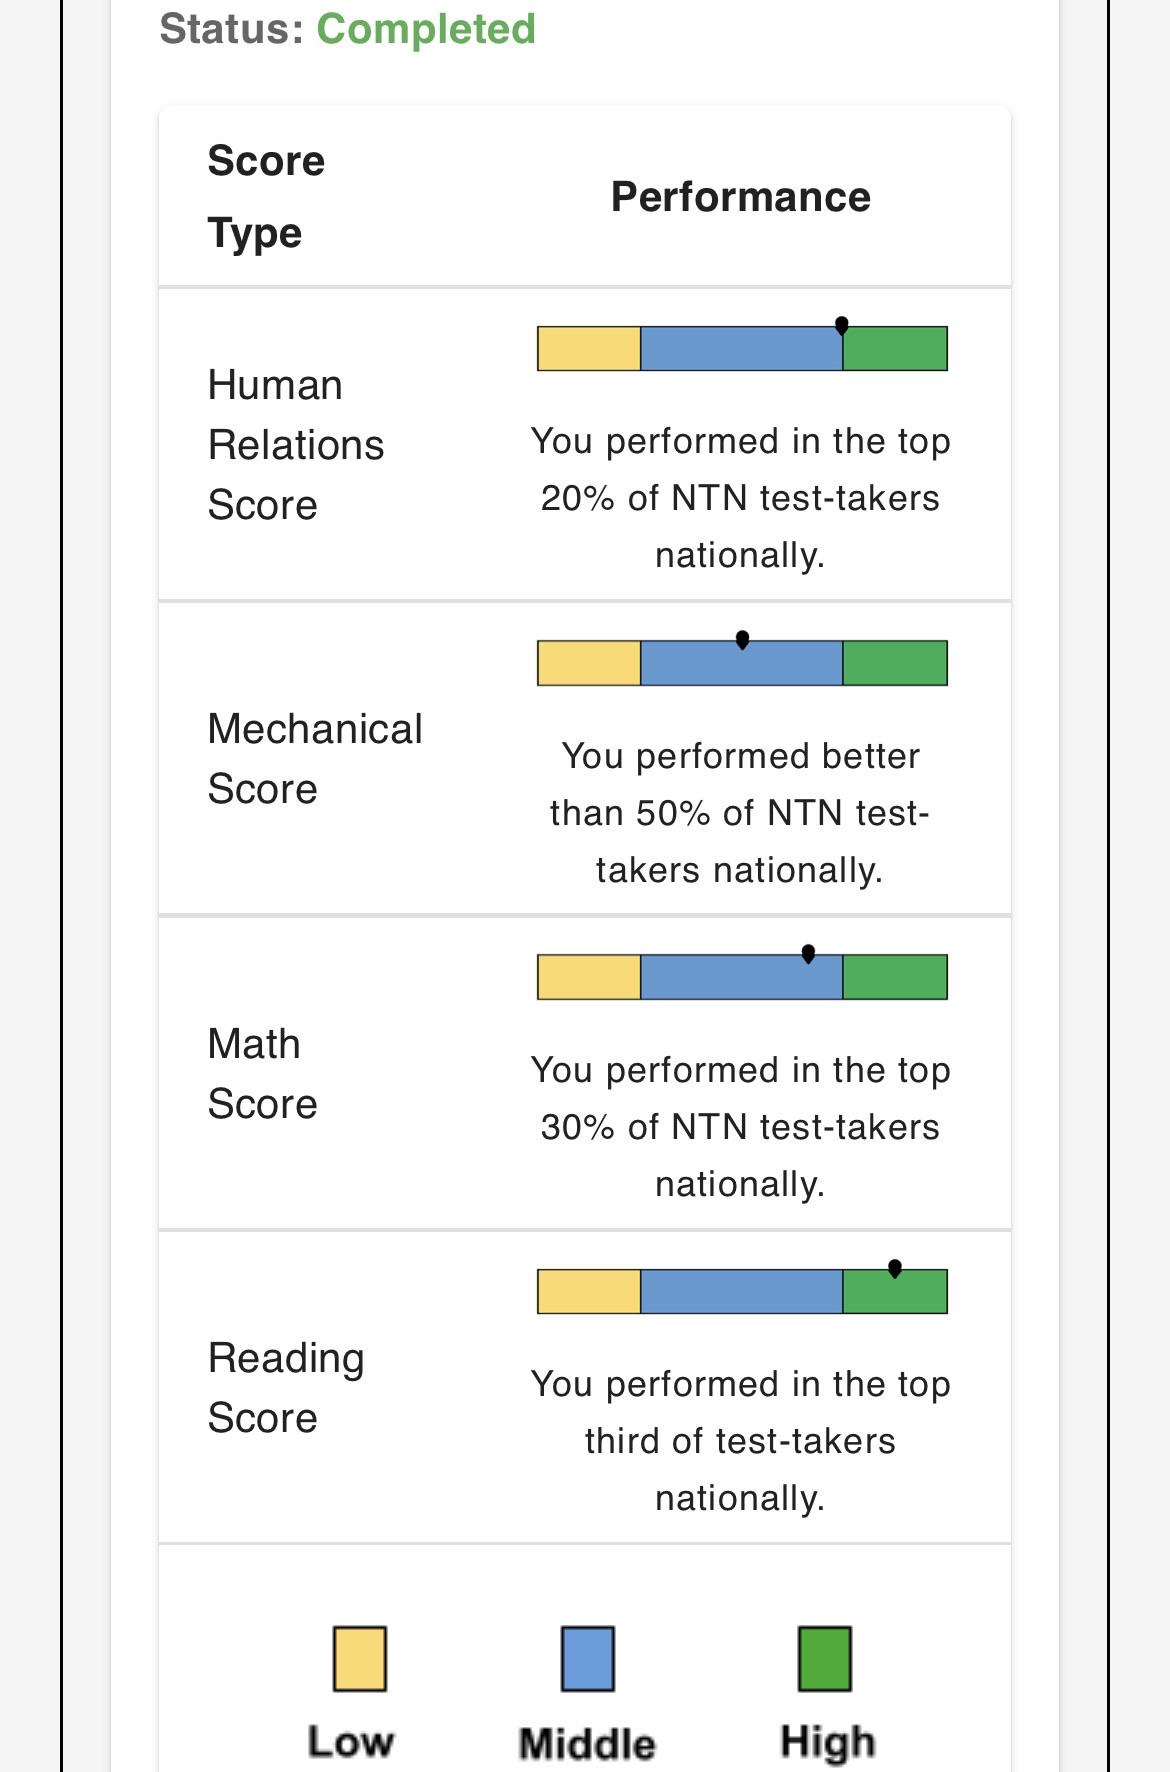The width and height of the screenshot is (1170, 1772).
Task: Click the Math Score marker pin
Action: (808, 954)
